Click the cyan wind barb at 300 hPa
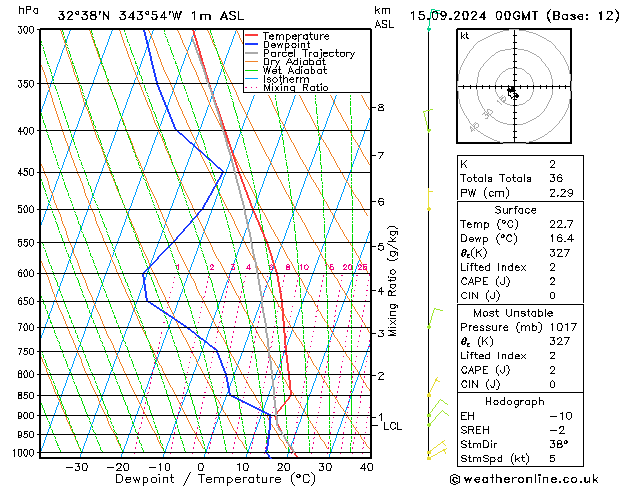Screen dimensions: 629x486 click(x=432, y=19)
